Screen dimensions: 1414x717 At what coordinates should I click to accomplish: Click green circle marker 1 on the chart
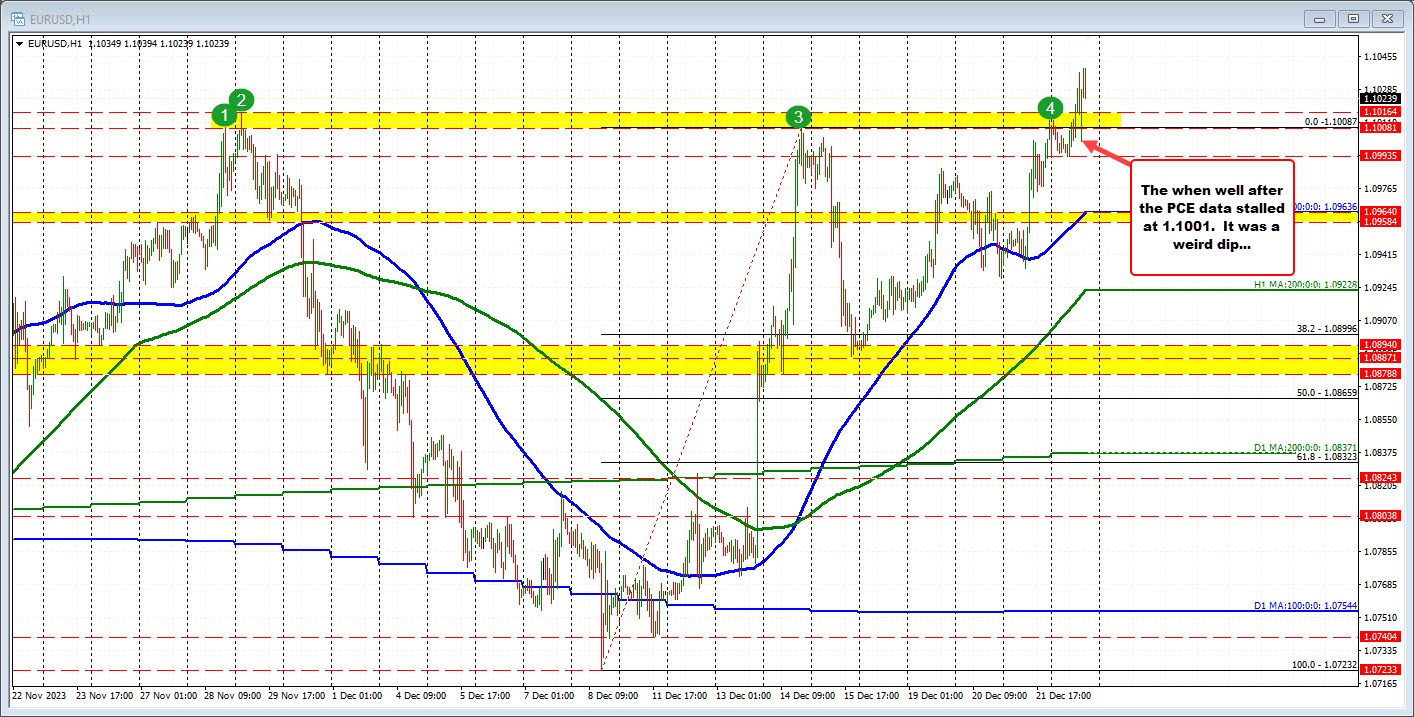coord(224,115)
